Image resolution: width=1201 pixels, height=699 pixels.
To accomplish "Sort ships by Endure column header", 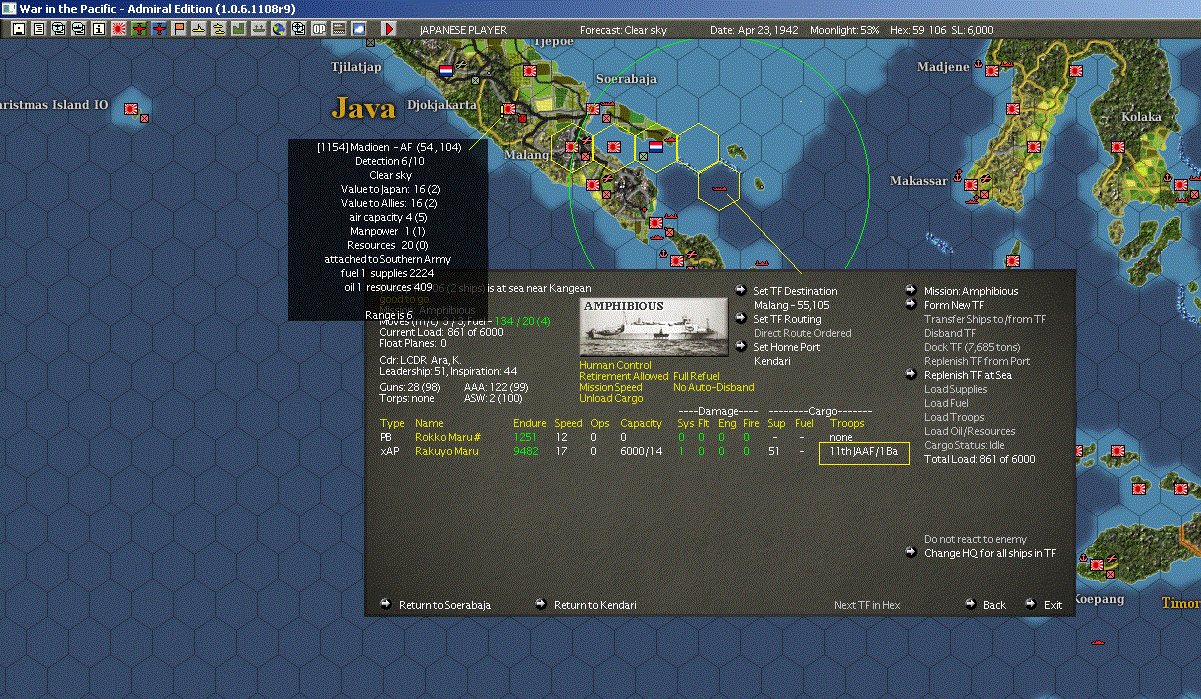I will coord(529,423).
